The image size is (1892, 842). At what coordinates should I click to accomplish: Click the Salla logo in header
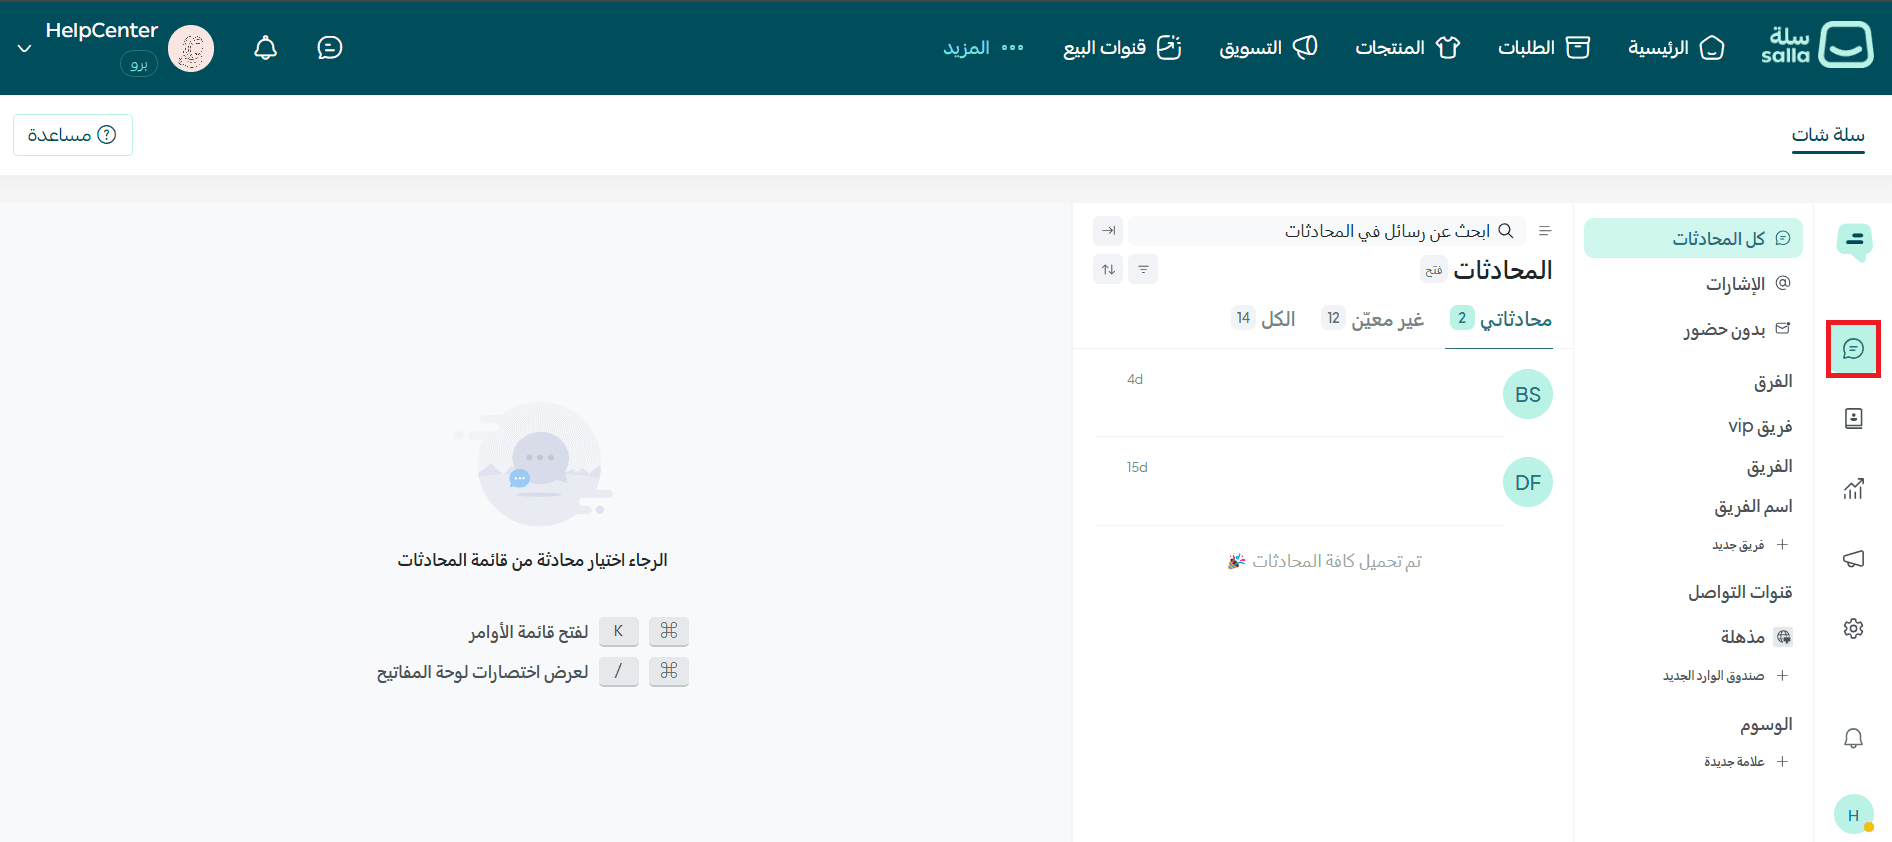coord(1817,45)
